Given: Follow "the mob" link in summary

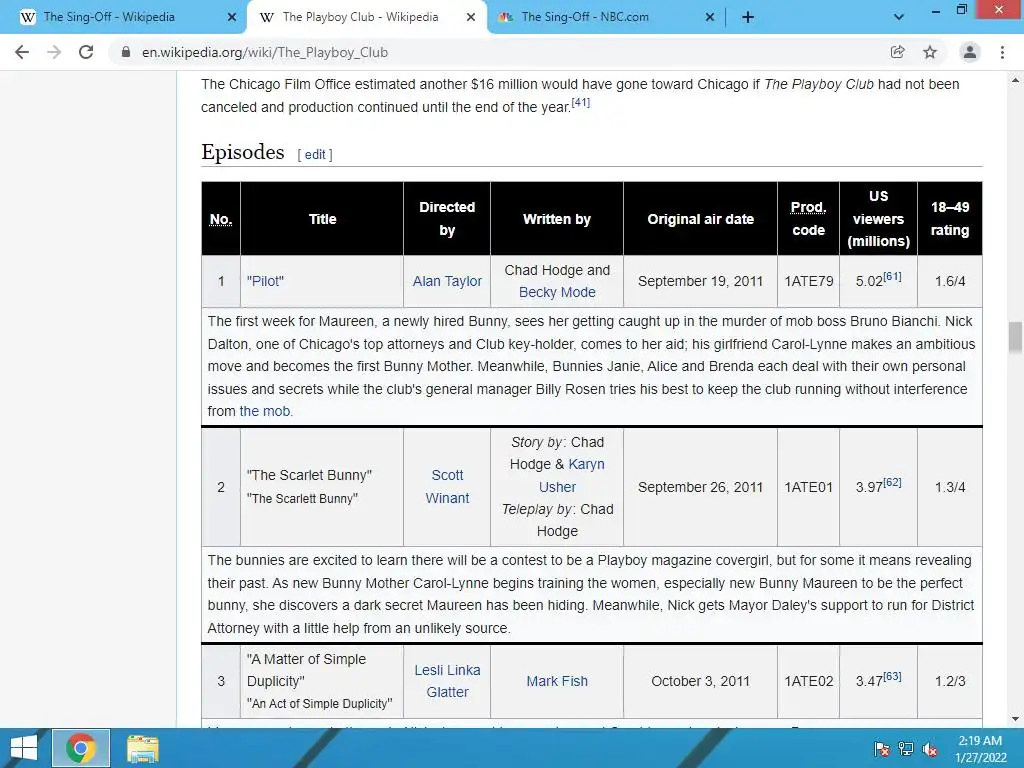Looking at the screenshot, I should [264, 411].
